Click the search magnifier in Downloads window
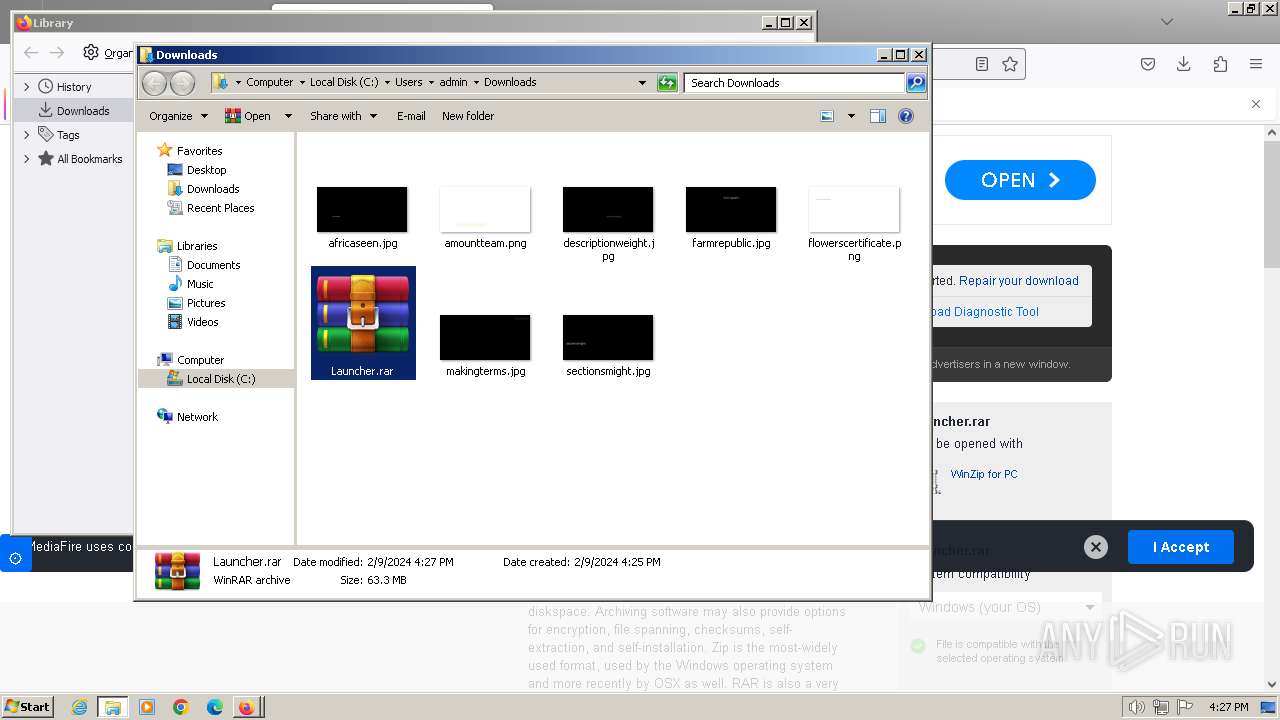 coord(916,83)
